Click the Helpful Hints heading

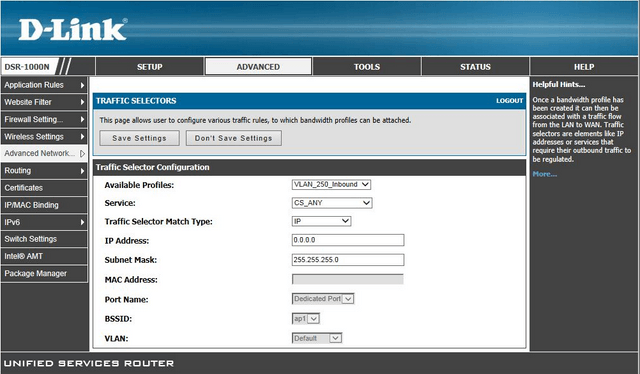(558, 85)
